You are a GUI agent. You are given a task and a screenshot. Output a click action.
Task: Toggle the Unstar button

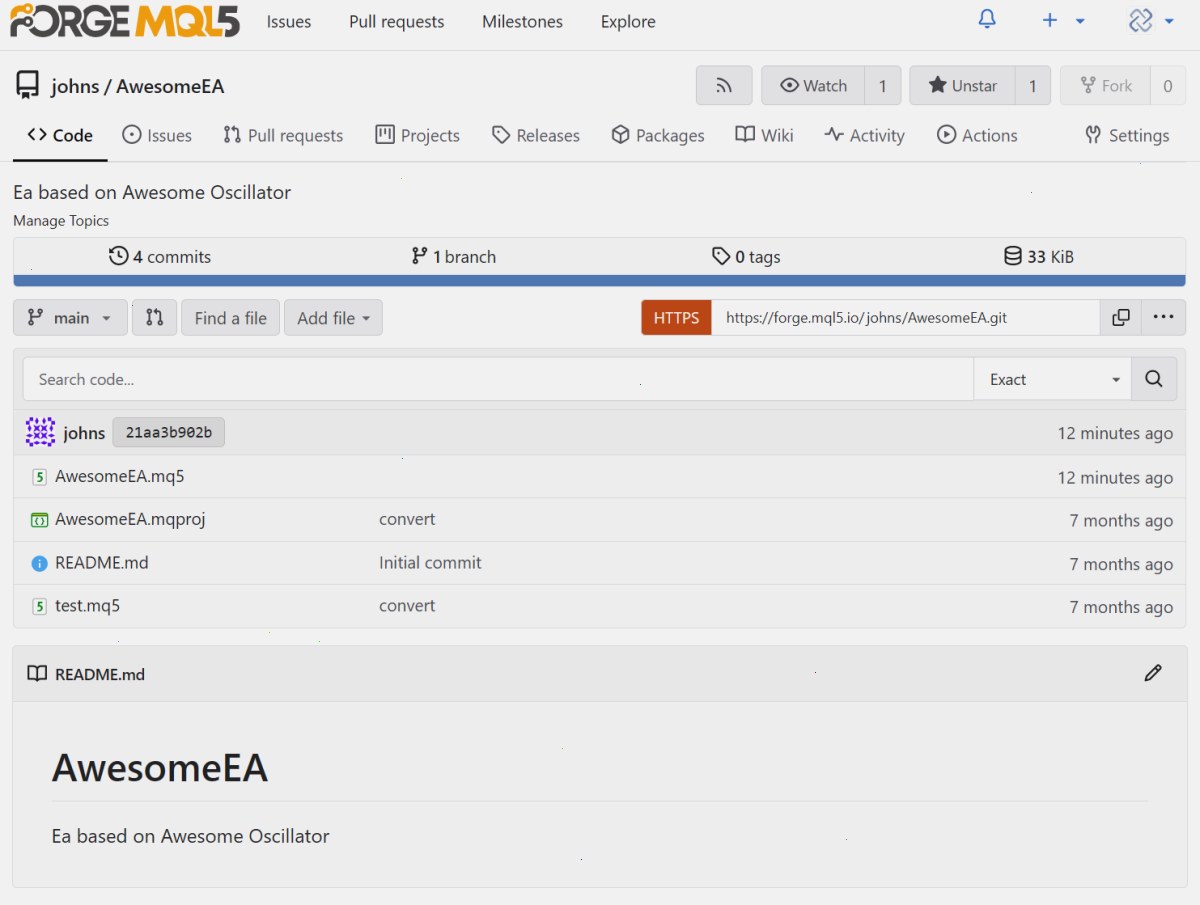pyautogui.click(x=962, y=86)
